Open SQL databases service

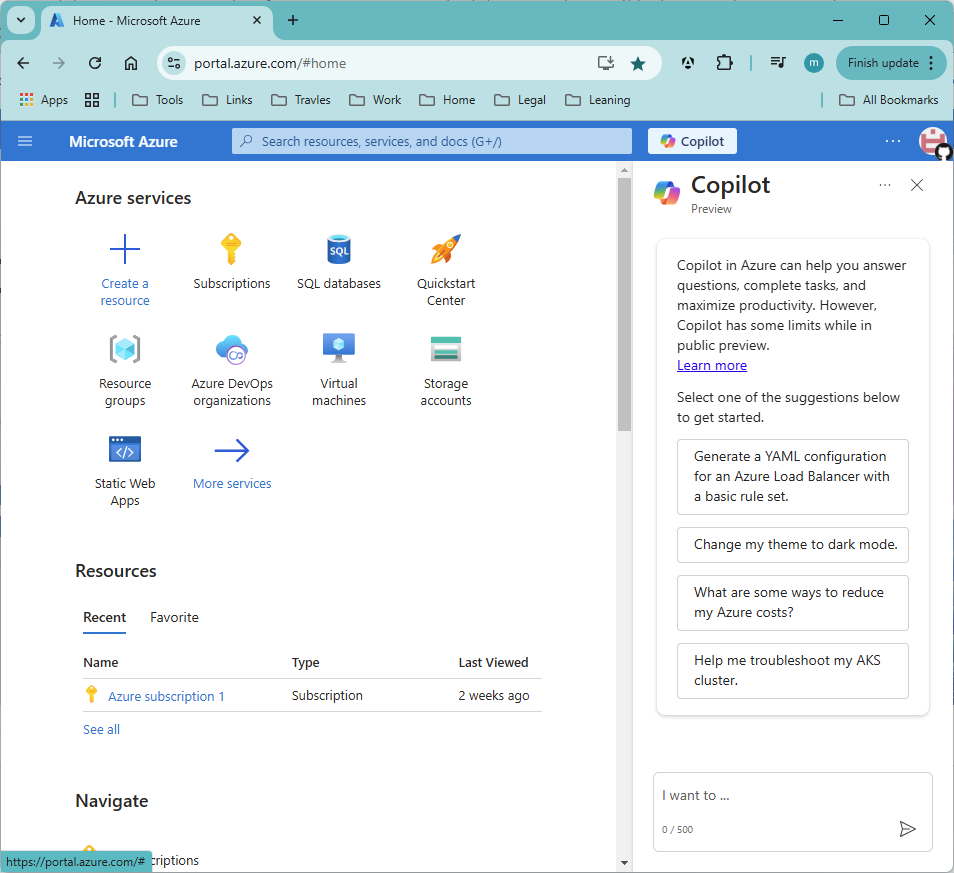point(339,262)
